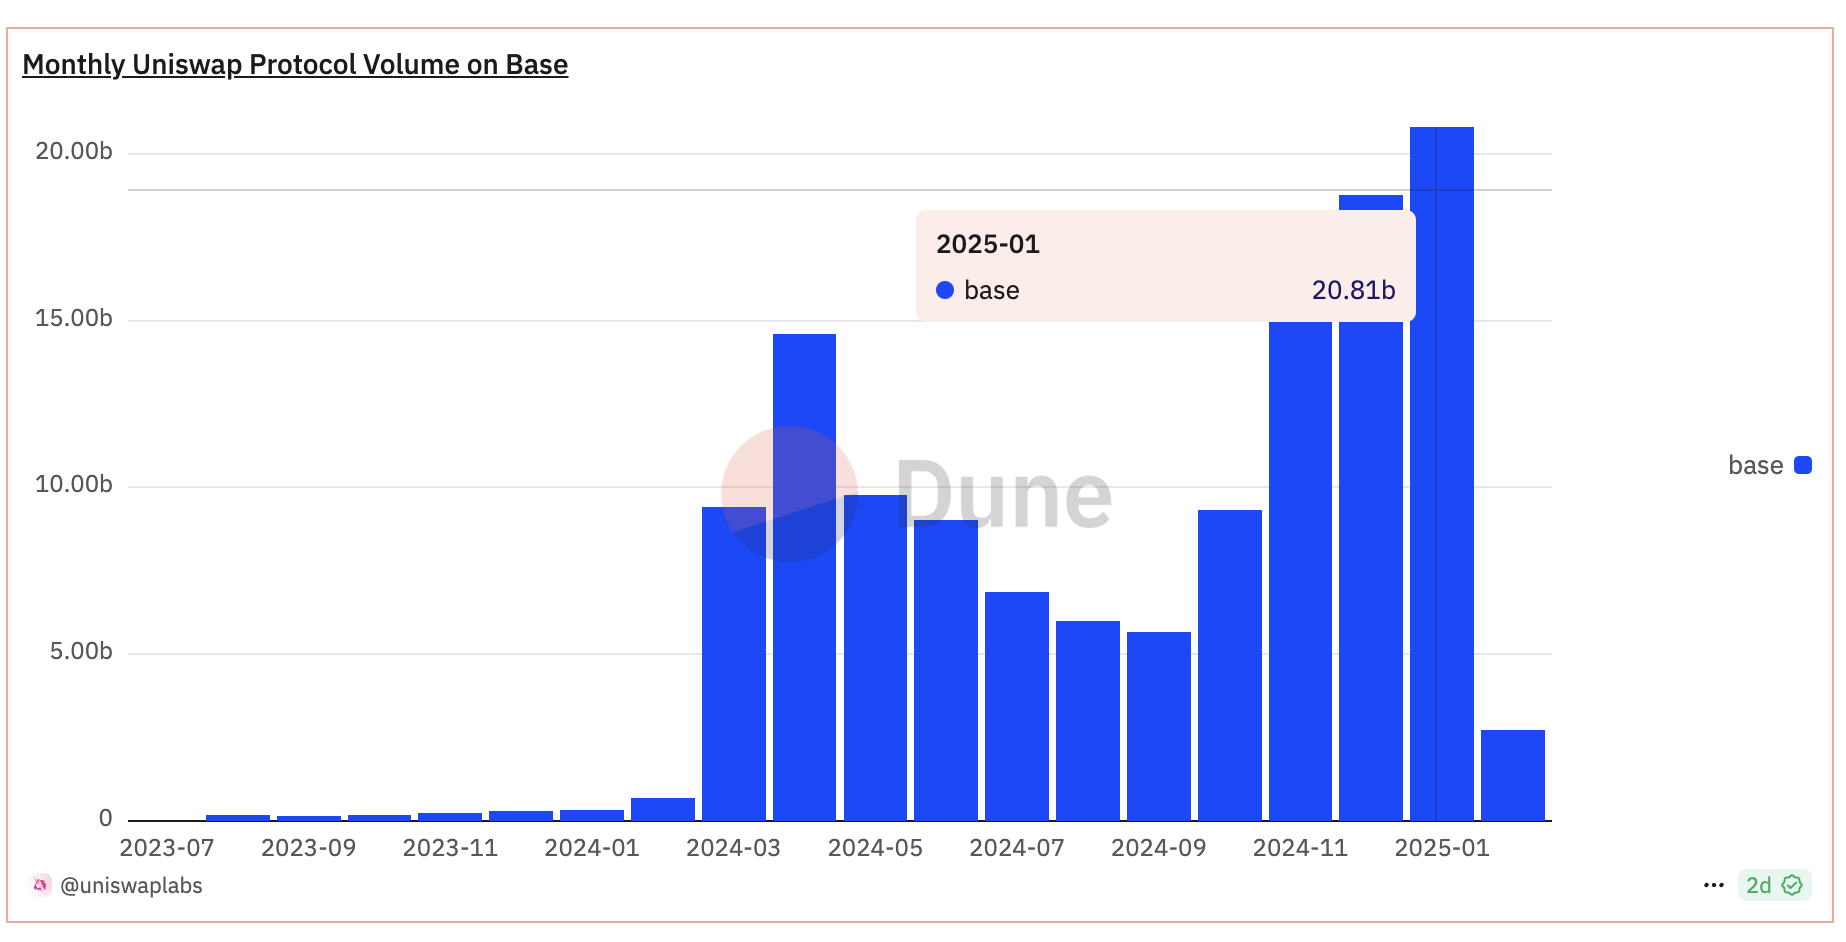The image size is (1846, 942).
Task: Select the short final bar for 2025-02
Action: coord(1512,775)
